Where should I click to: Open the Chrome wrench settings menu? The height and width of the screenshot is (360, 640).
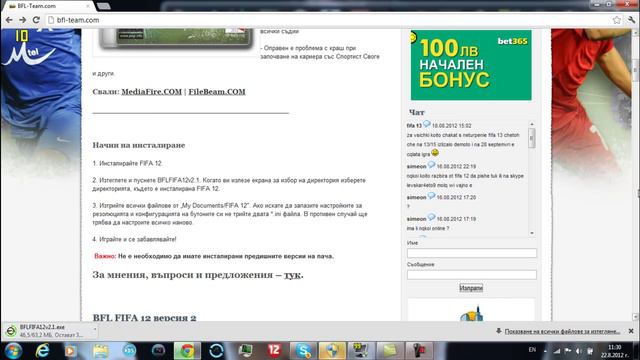click(x=632, y=20)
